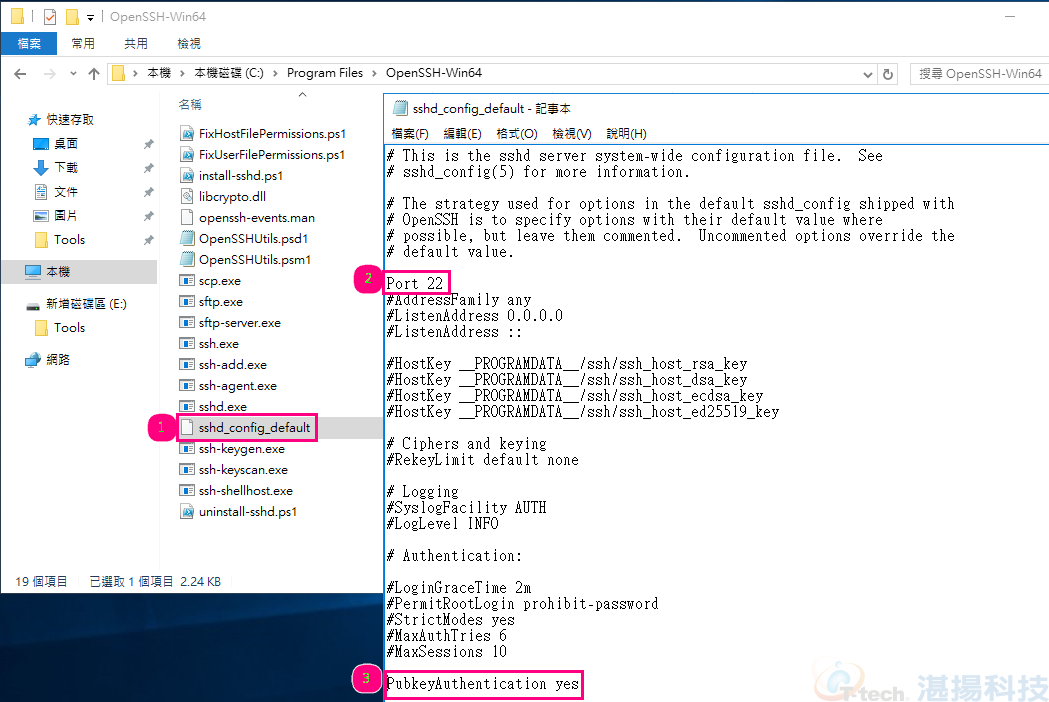1049x702 pixels.
Task: Open 文件 in quick access
Action: (66, 192)
